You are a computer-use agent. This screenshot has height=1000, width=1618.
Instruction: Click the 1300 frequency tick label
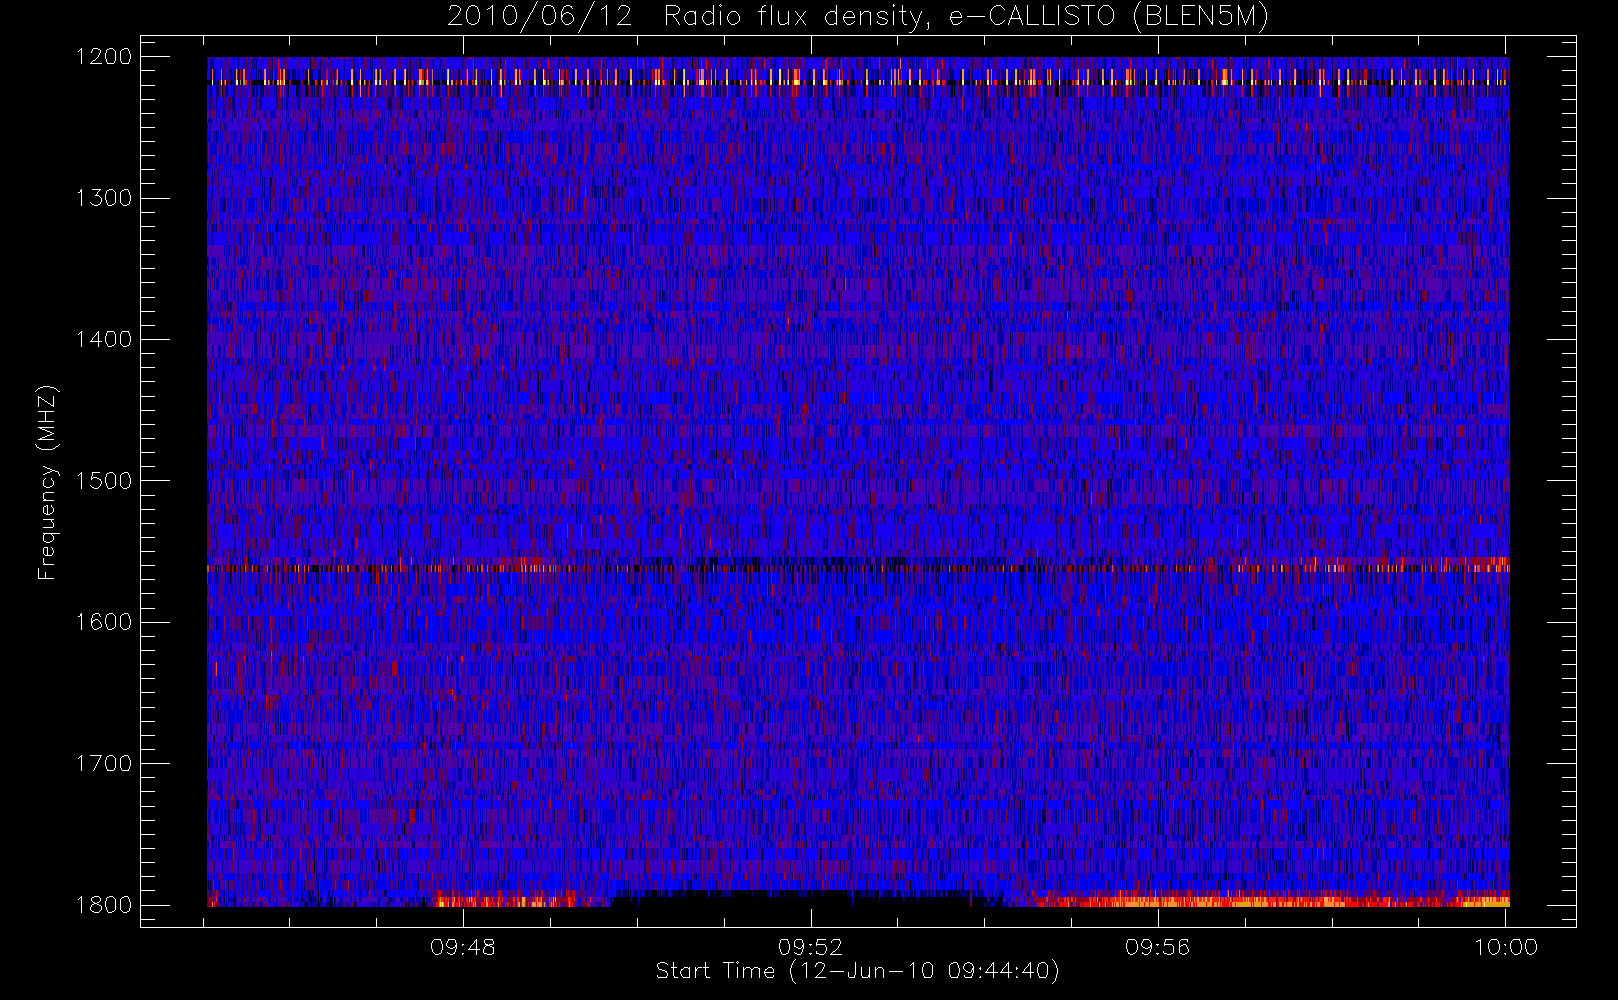pos(104,198)
